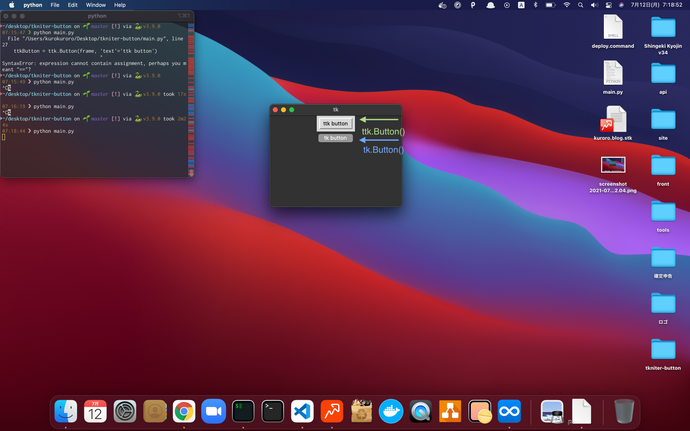
Task: Select the api folder on the desktop
Action: point(663,78)
